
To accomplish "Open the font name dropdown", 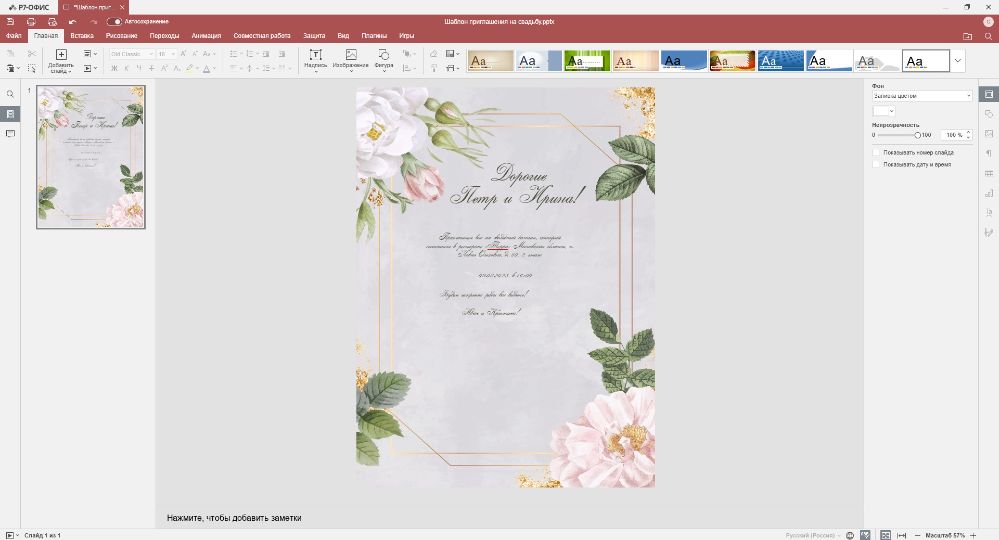I will click(129, 54).
